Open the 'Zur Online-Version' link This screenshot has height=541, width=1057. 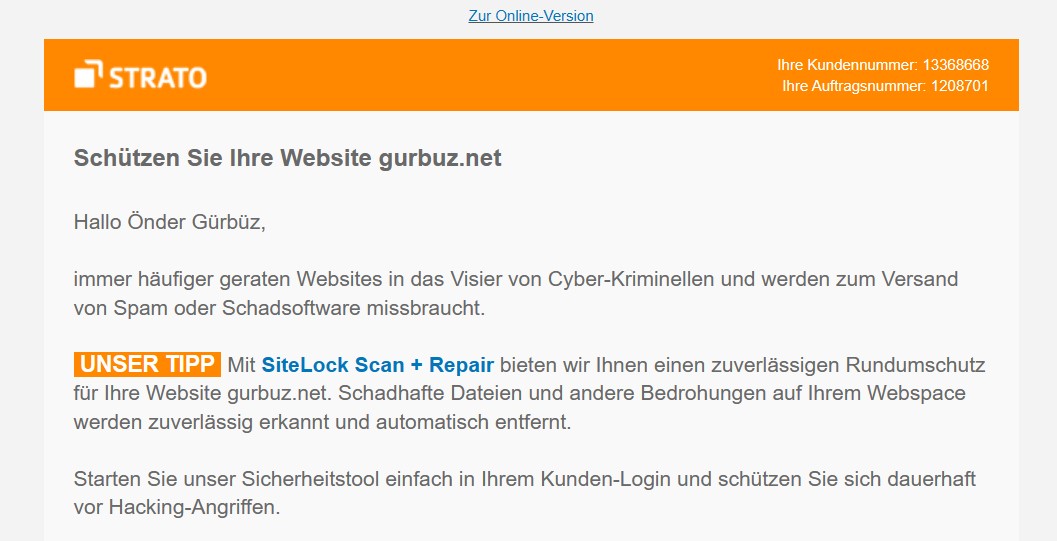tap(531, 15)
